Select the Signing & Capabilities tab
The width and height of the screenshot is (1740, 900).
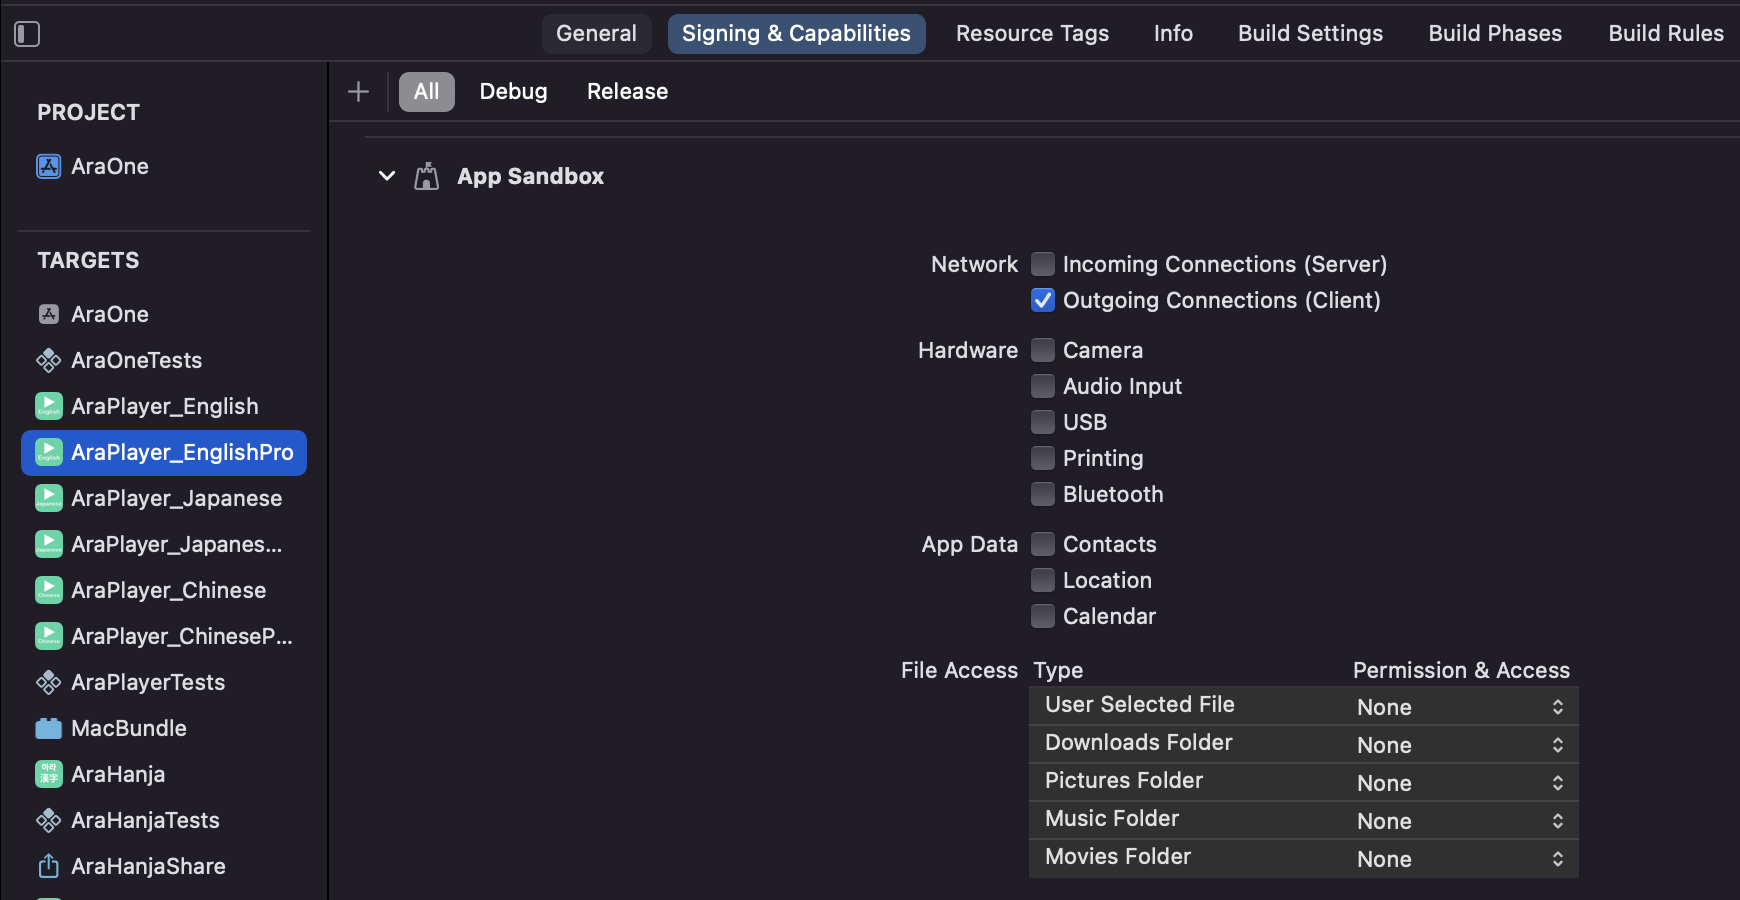click(x=796, y=34)
